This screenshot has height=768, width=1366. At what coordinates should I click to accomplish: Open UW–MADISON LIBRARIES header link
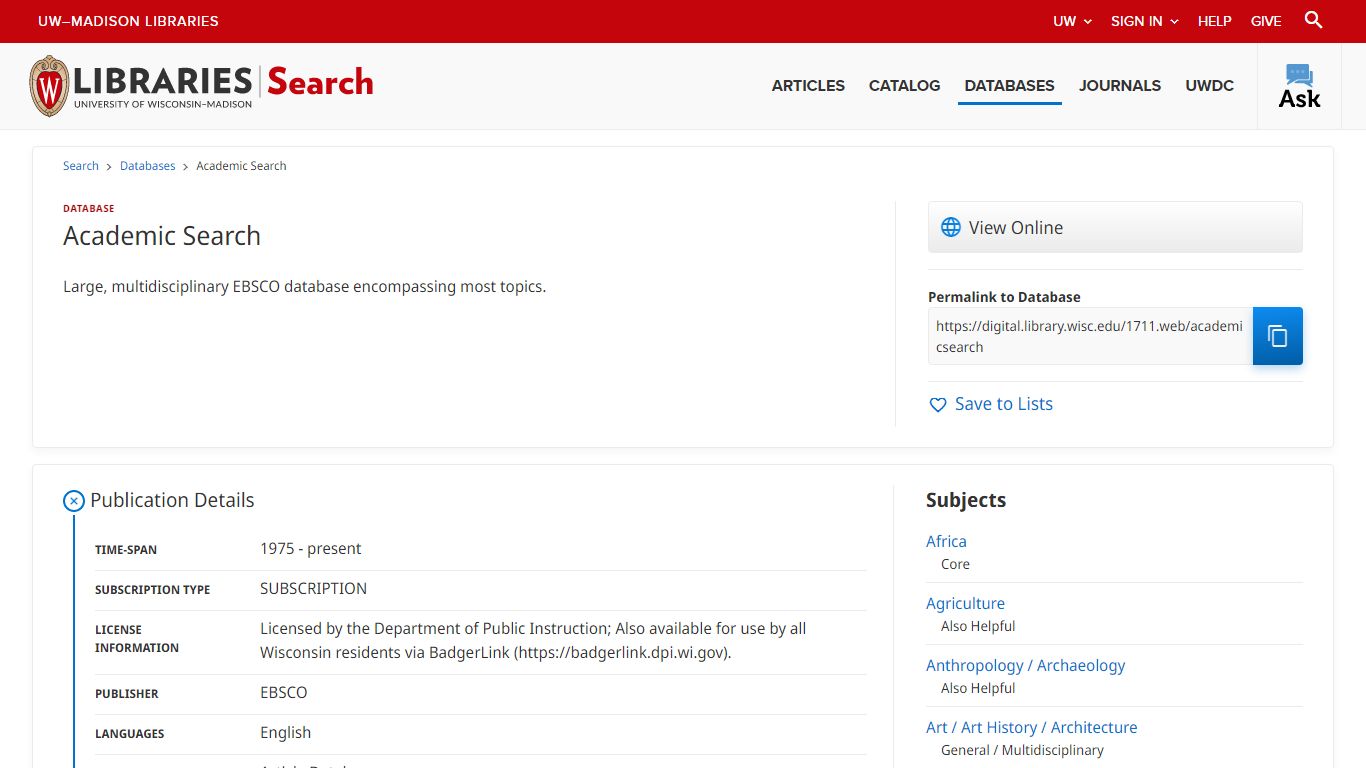coord(128,21)
